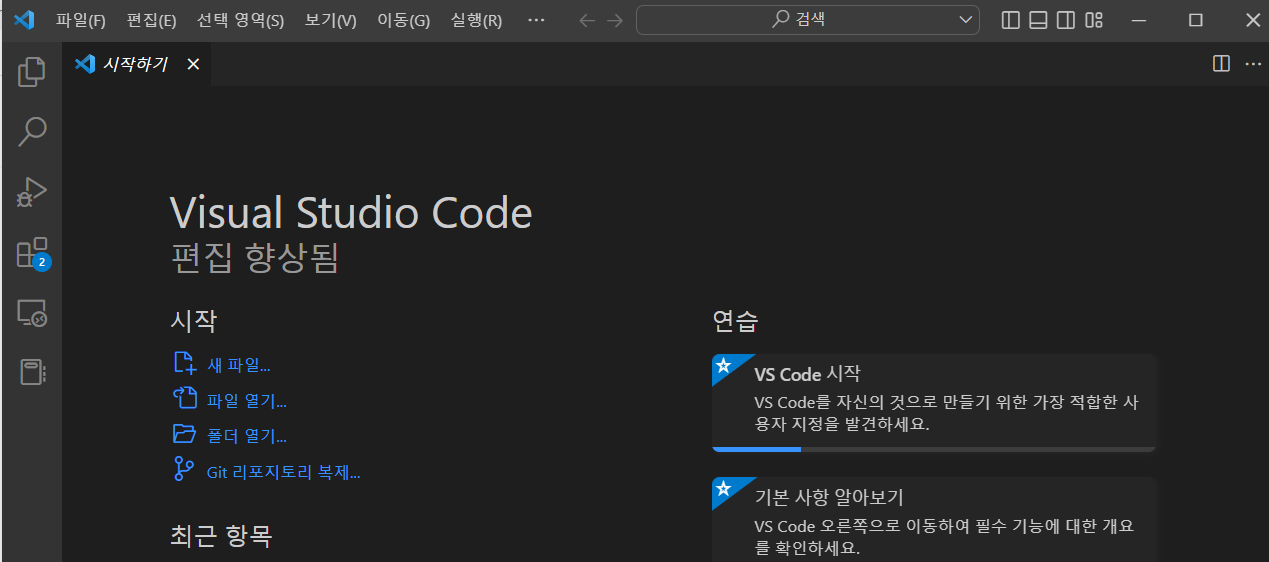Click the 폴더 열기... link
Viewport: 1269px width, 562px height.
(x=230, y=436)
